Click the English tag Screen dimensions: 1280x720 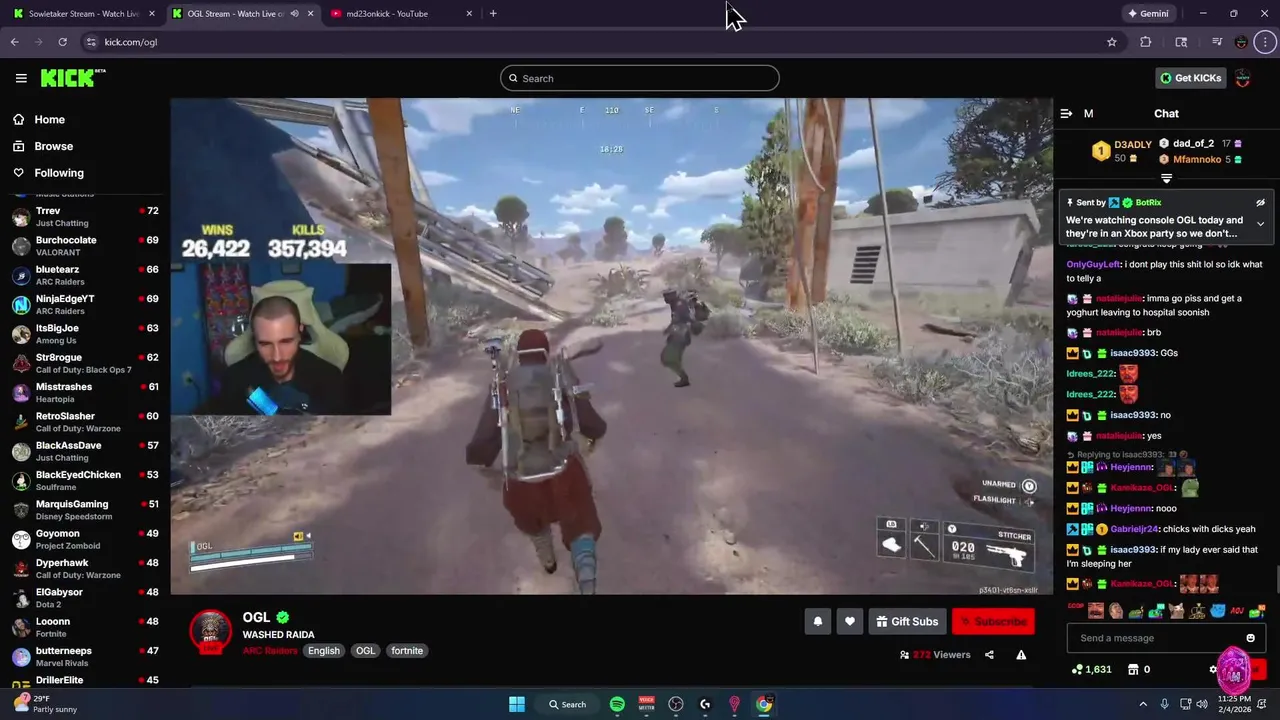324,651
